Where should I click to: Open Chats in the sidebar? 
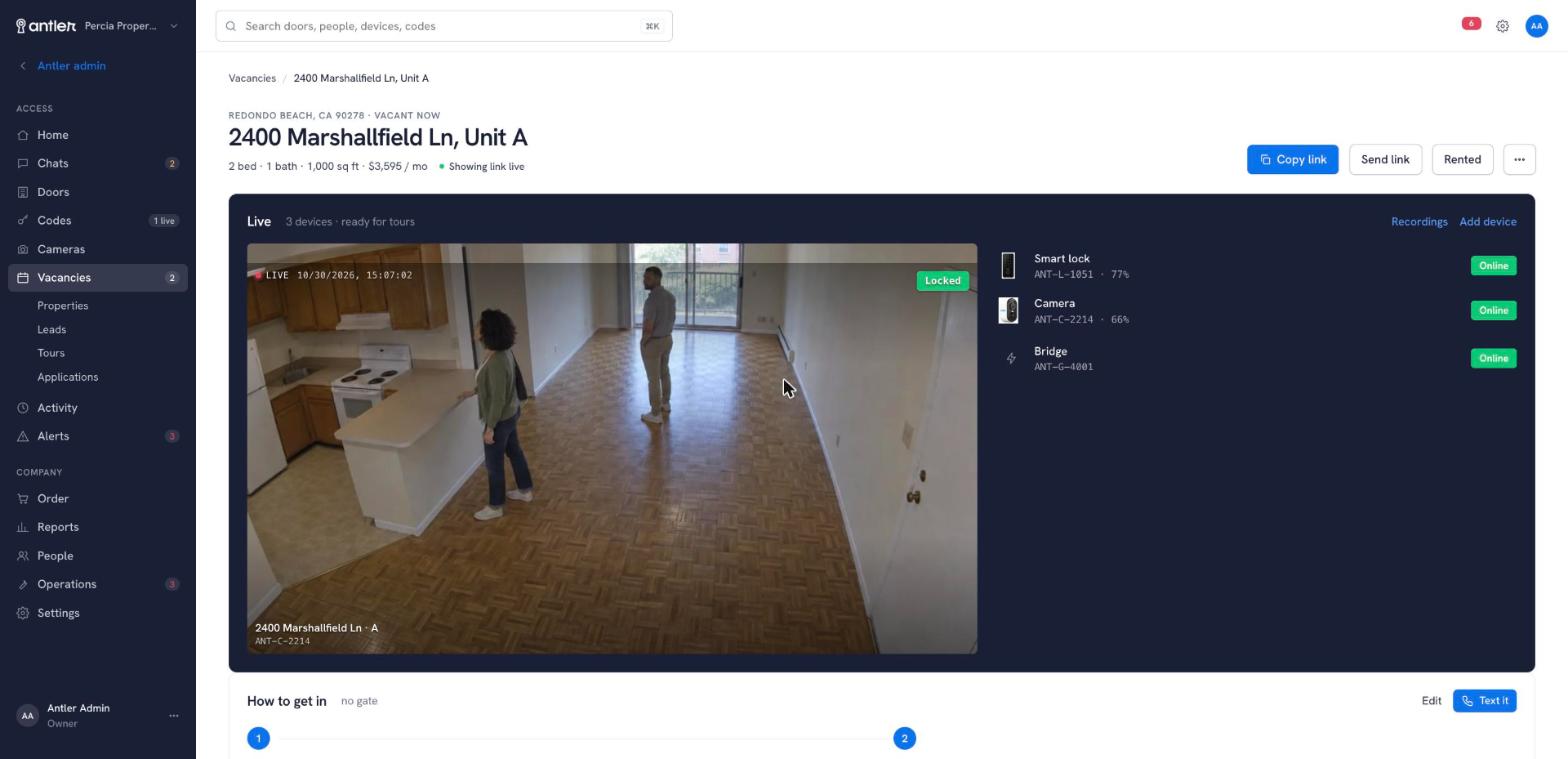click(x=97, y=163)
